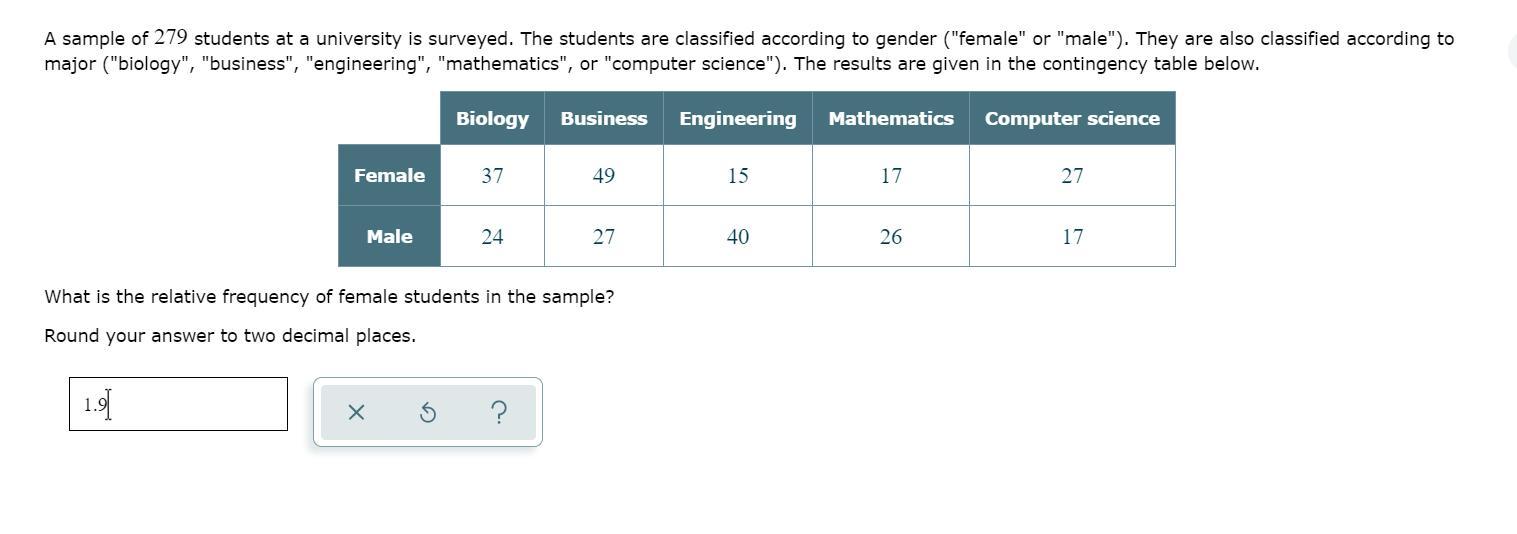Click the sample size number 279

(x=171, y=38)
